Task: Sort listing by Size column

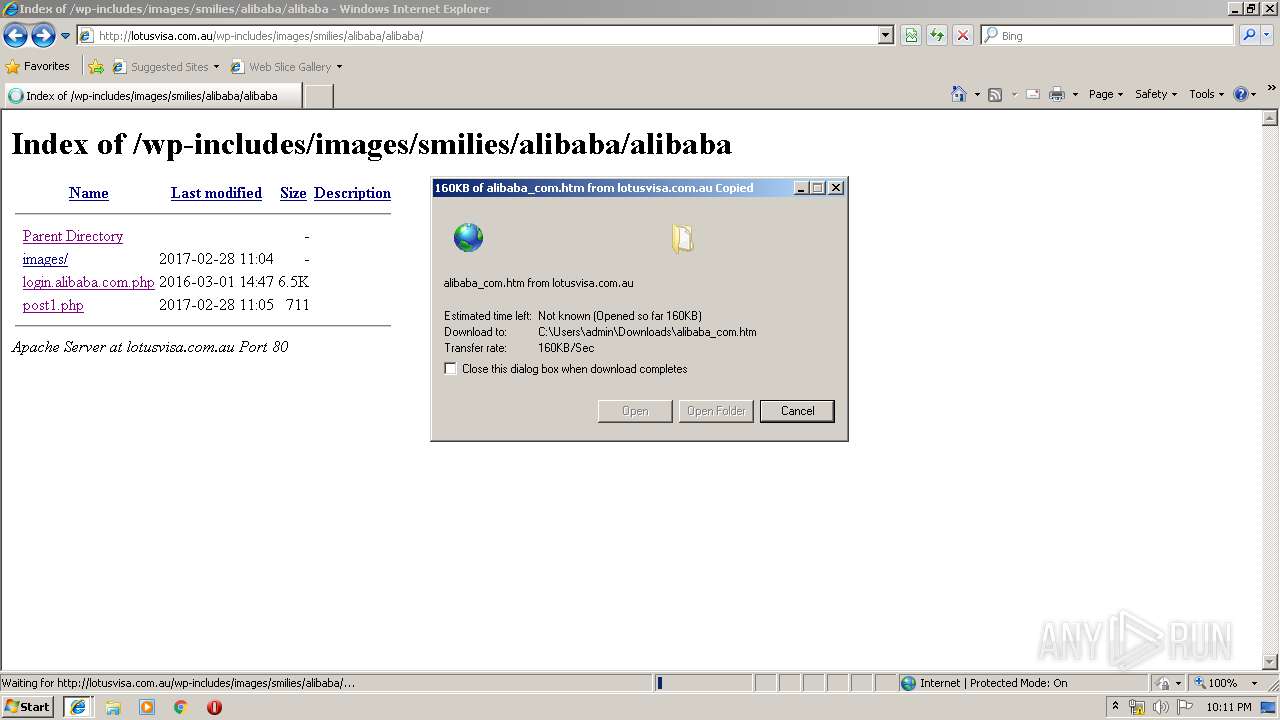Action: coord(293,193)
